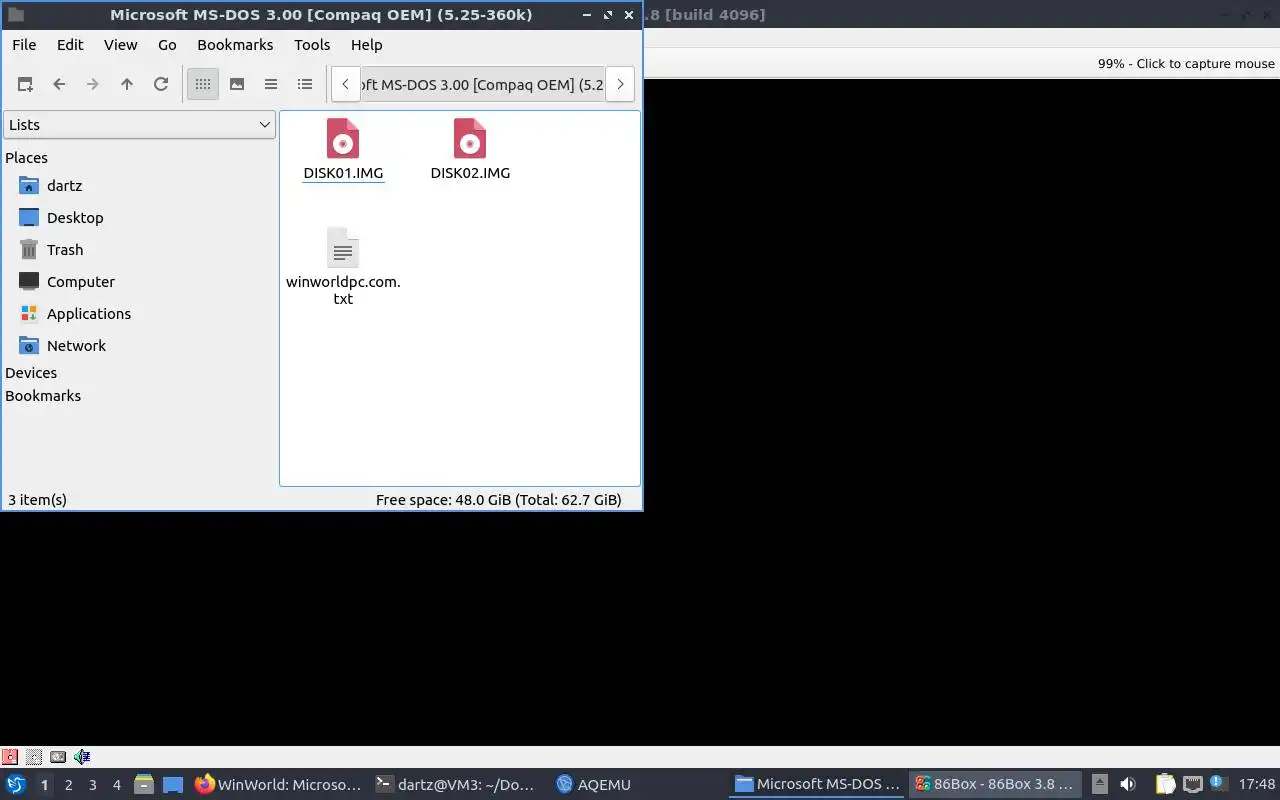The height and width of the screenshot is (800, 1280).
Task: Click the '3 item(s)' status text
Action: click(37, 500)
